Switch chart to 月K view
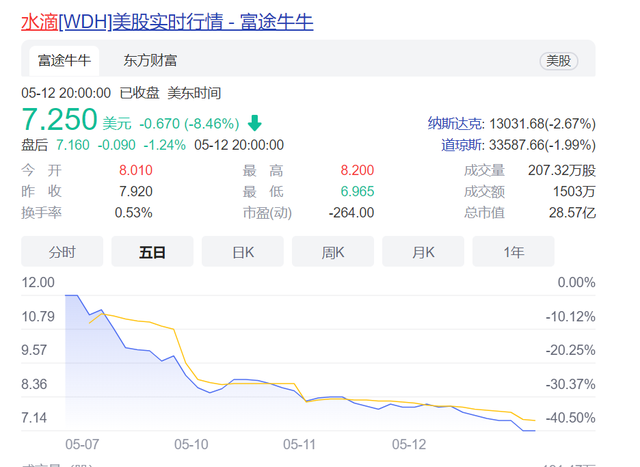The height and width of the screenshot is (467, 640). [x=423, y=251]
